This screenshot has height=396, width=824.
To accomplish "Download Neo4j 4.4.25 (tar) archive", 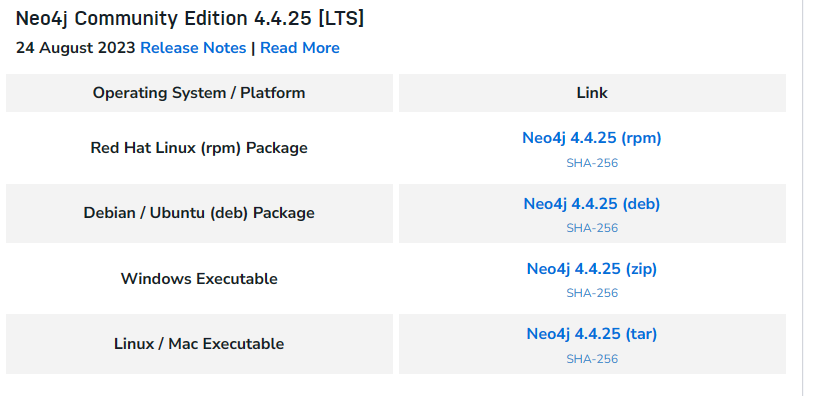I will (x=592, y=334).
